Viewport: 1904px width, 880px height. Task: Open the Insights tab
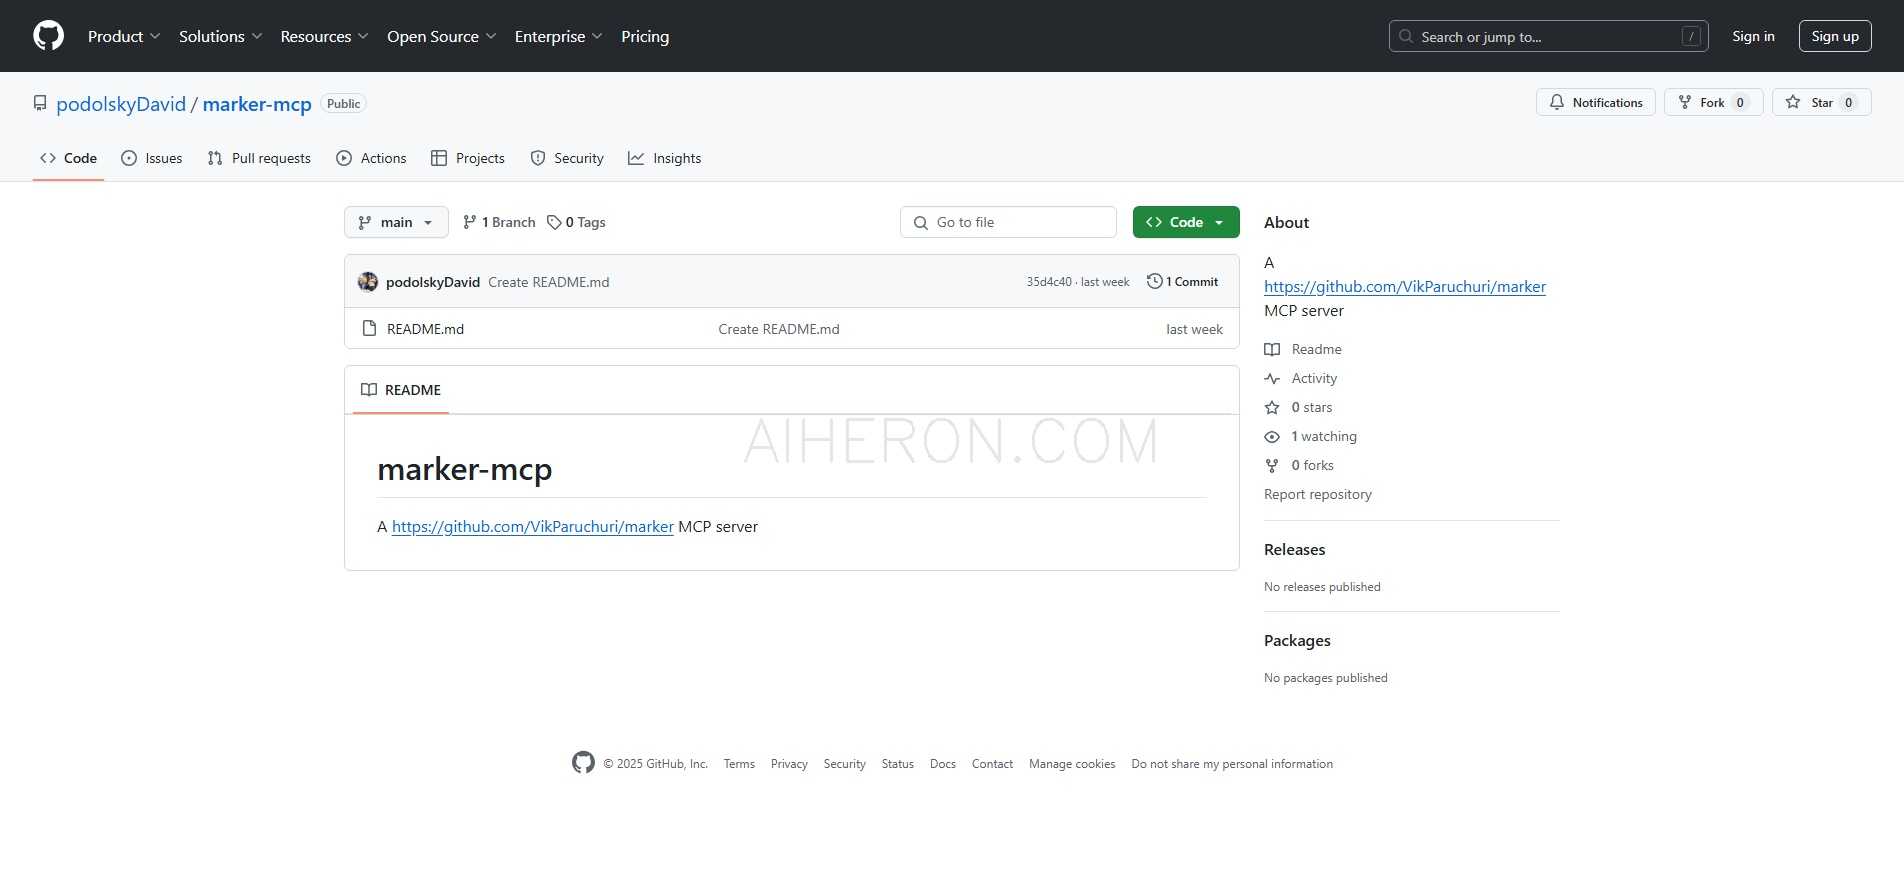click(x=664, y=158)
